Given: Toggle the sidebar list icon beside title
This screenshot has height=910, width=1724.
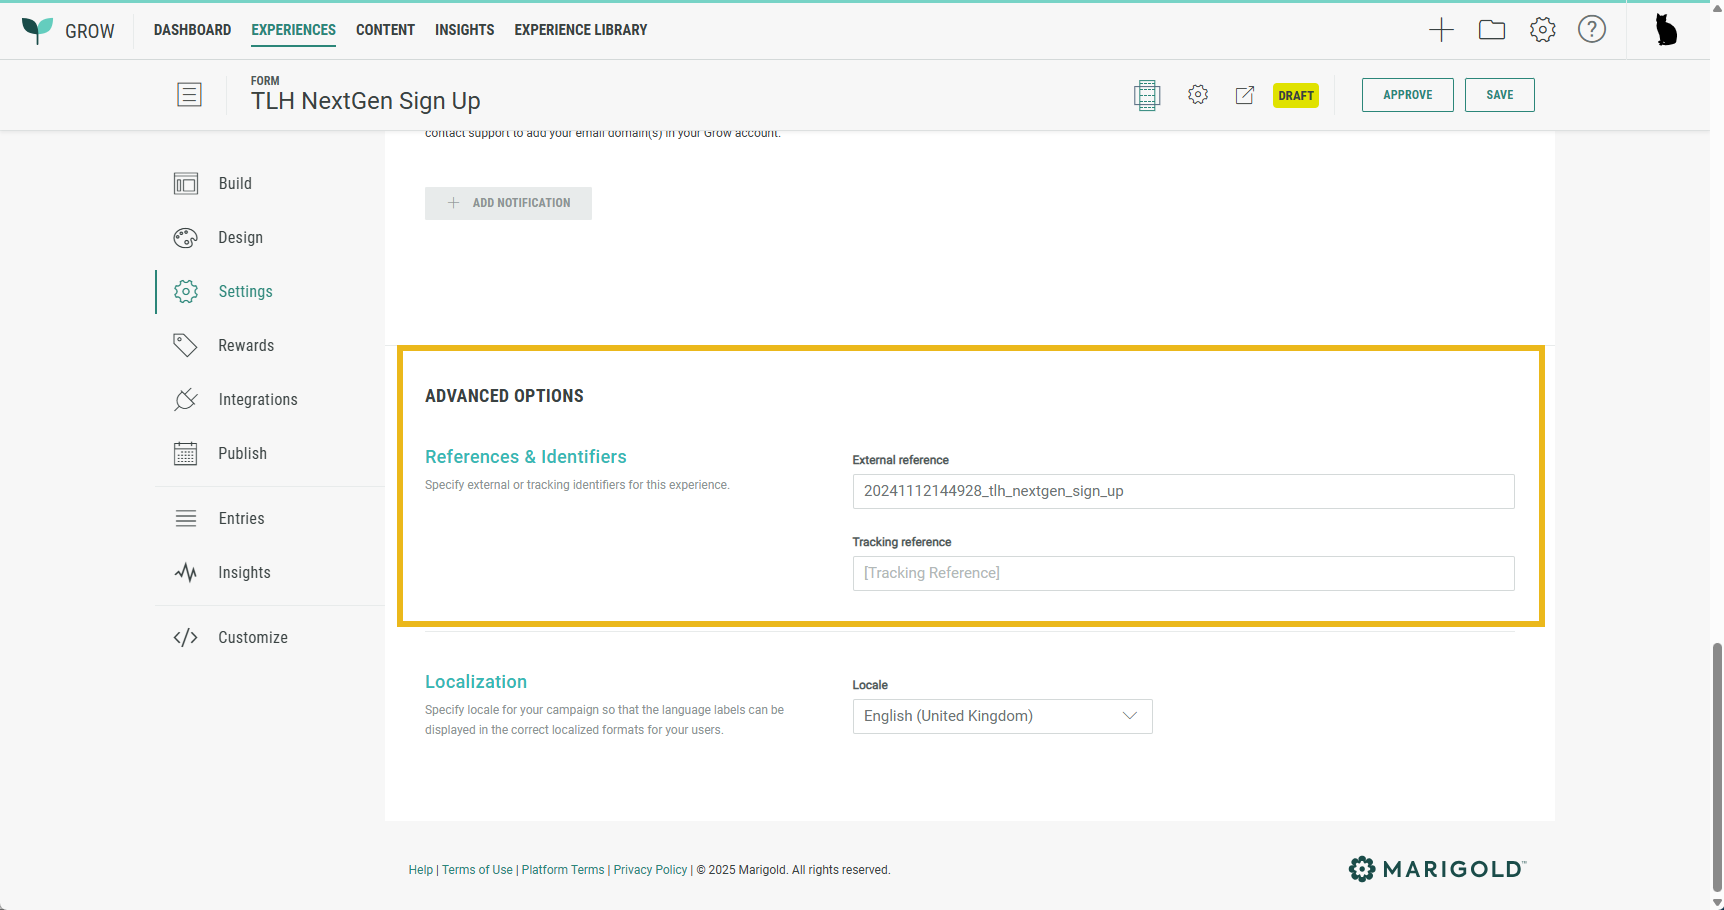Looking at the screenshot, I should click(189, 95).
